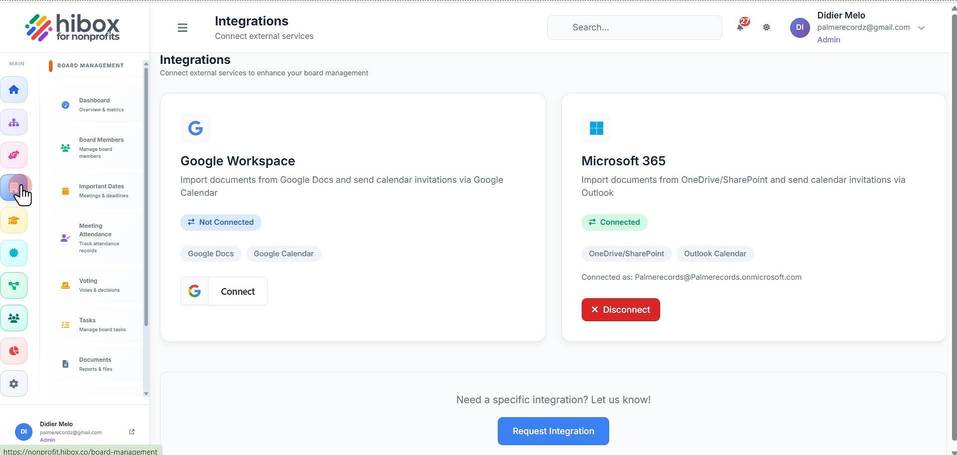Open notifications bell with 27 badge
Screen dimensions: 957x455
[742, 26]
